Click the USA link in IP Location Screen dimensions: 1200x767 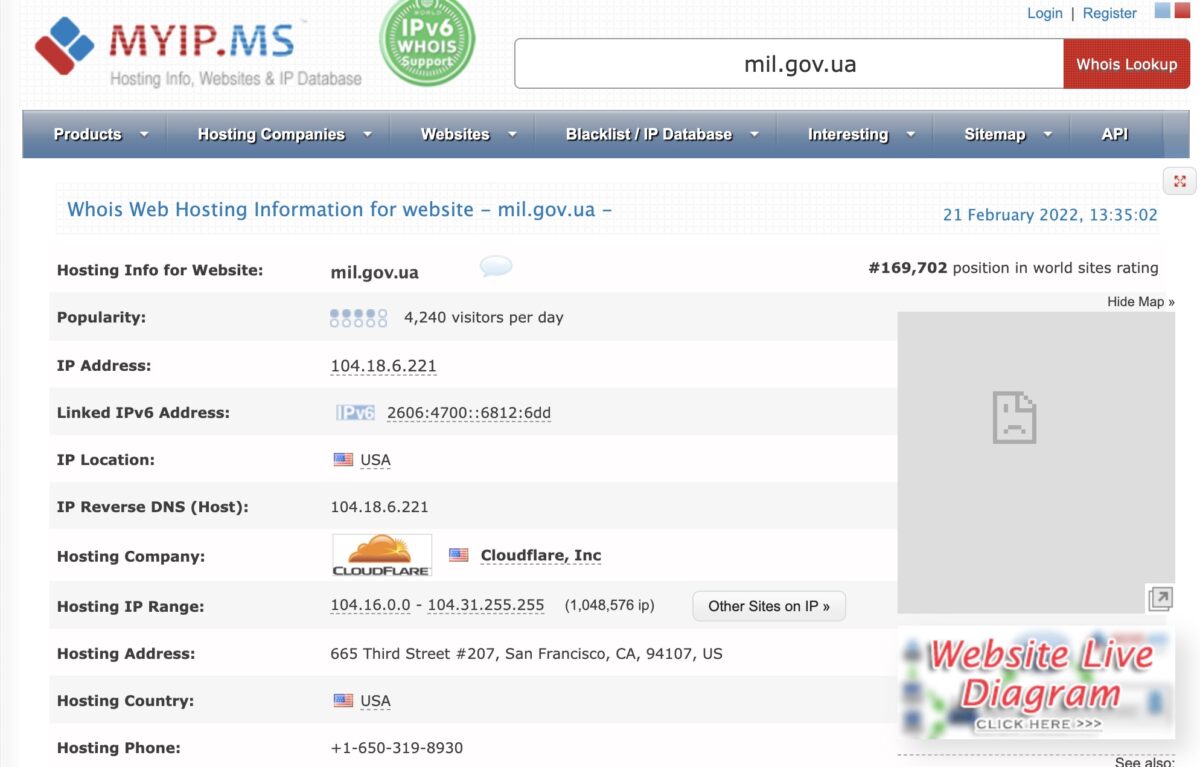pyautogui.click(x=376, y=460)
